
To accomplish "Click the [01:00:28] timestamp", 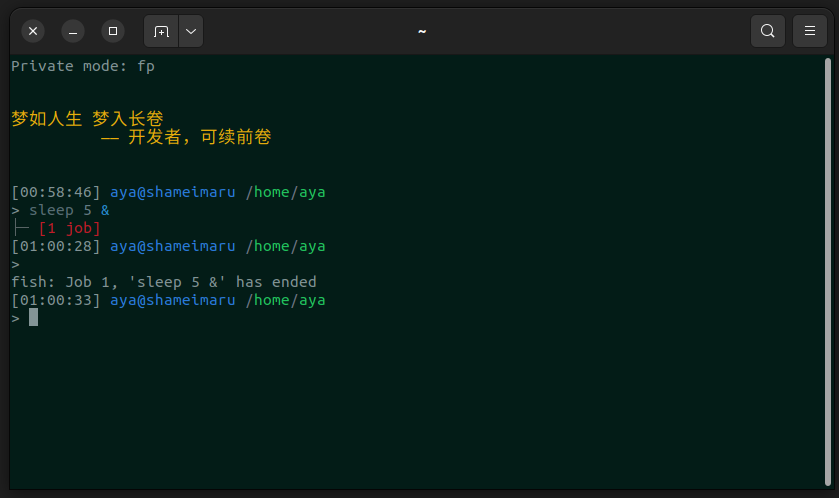I will coord(56,246).
